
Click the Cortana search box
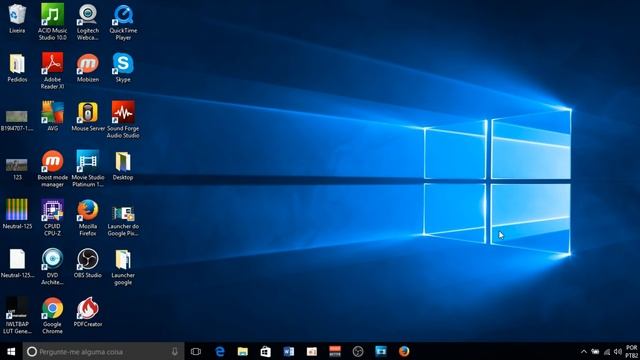pos(104,351)
